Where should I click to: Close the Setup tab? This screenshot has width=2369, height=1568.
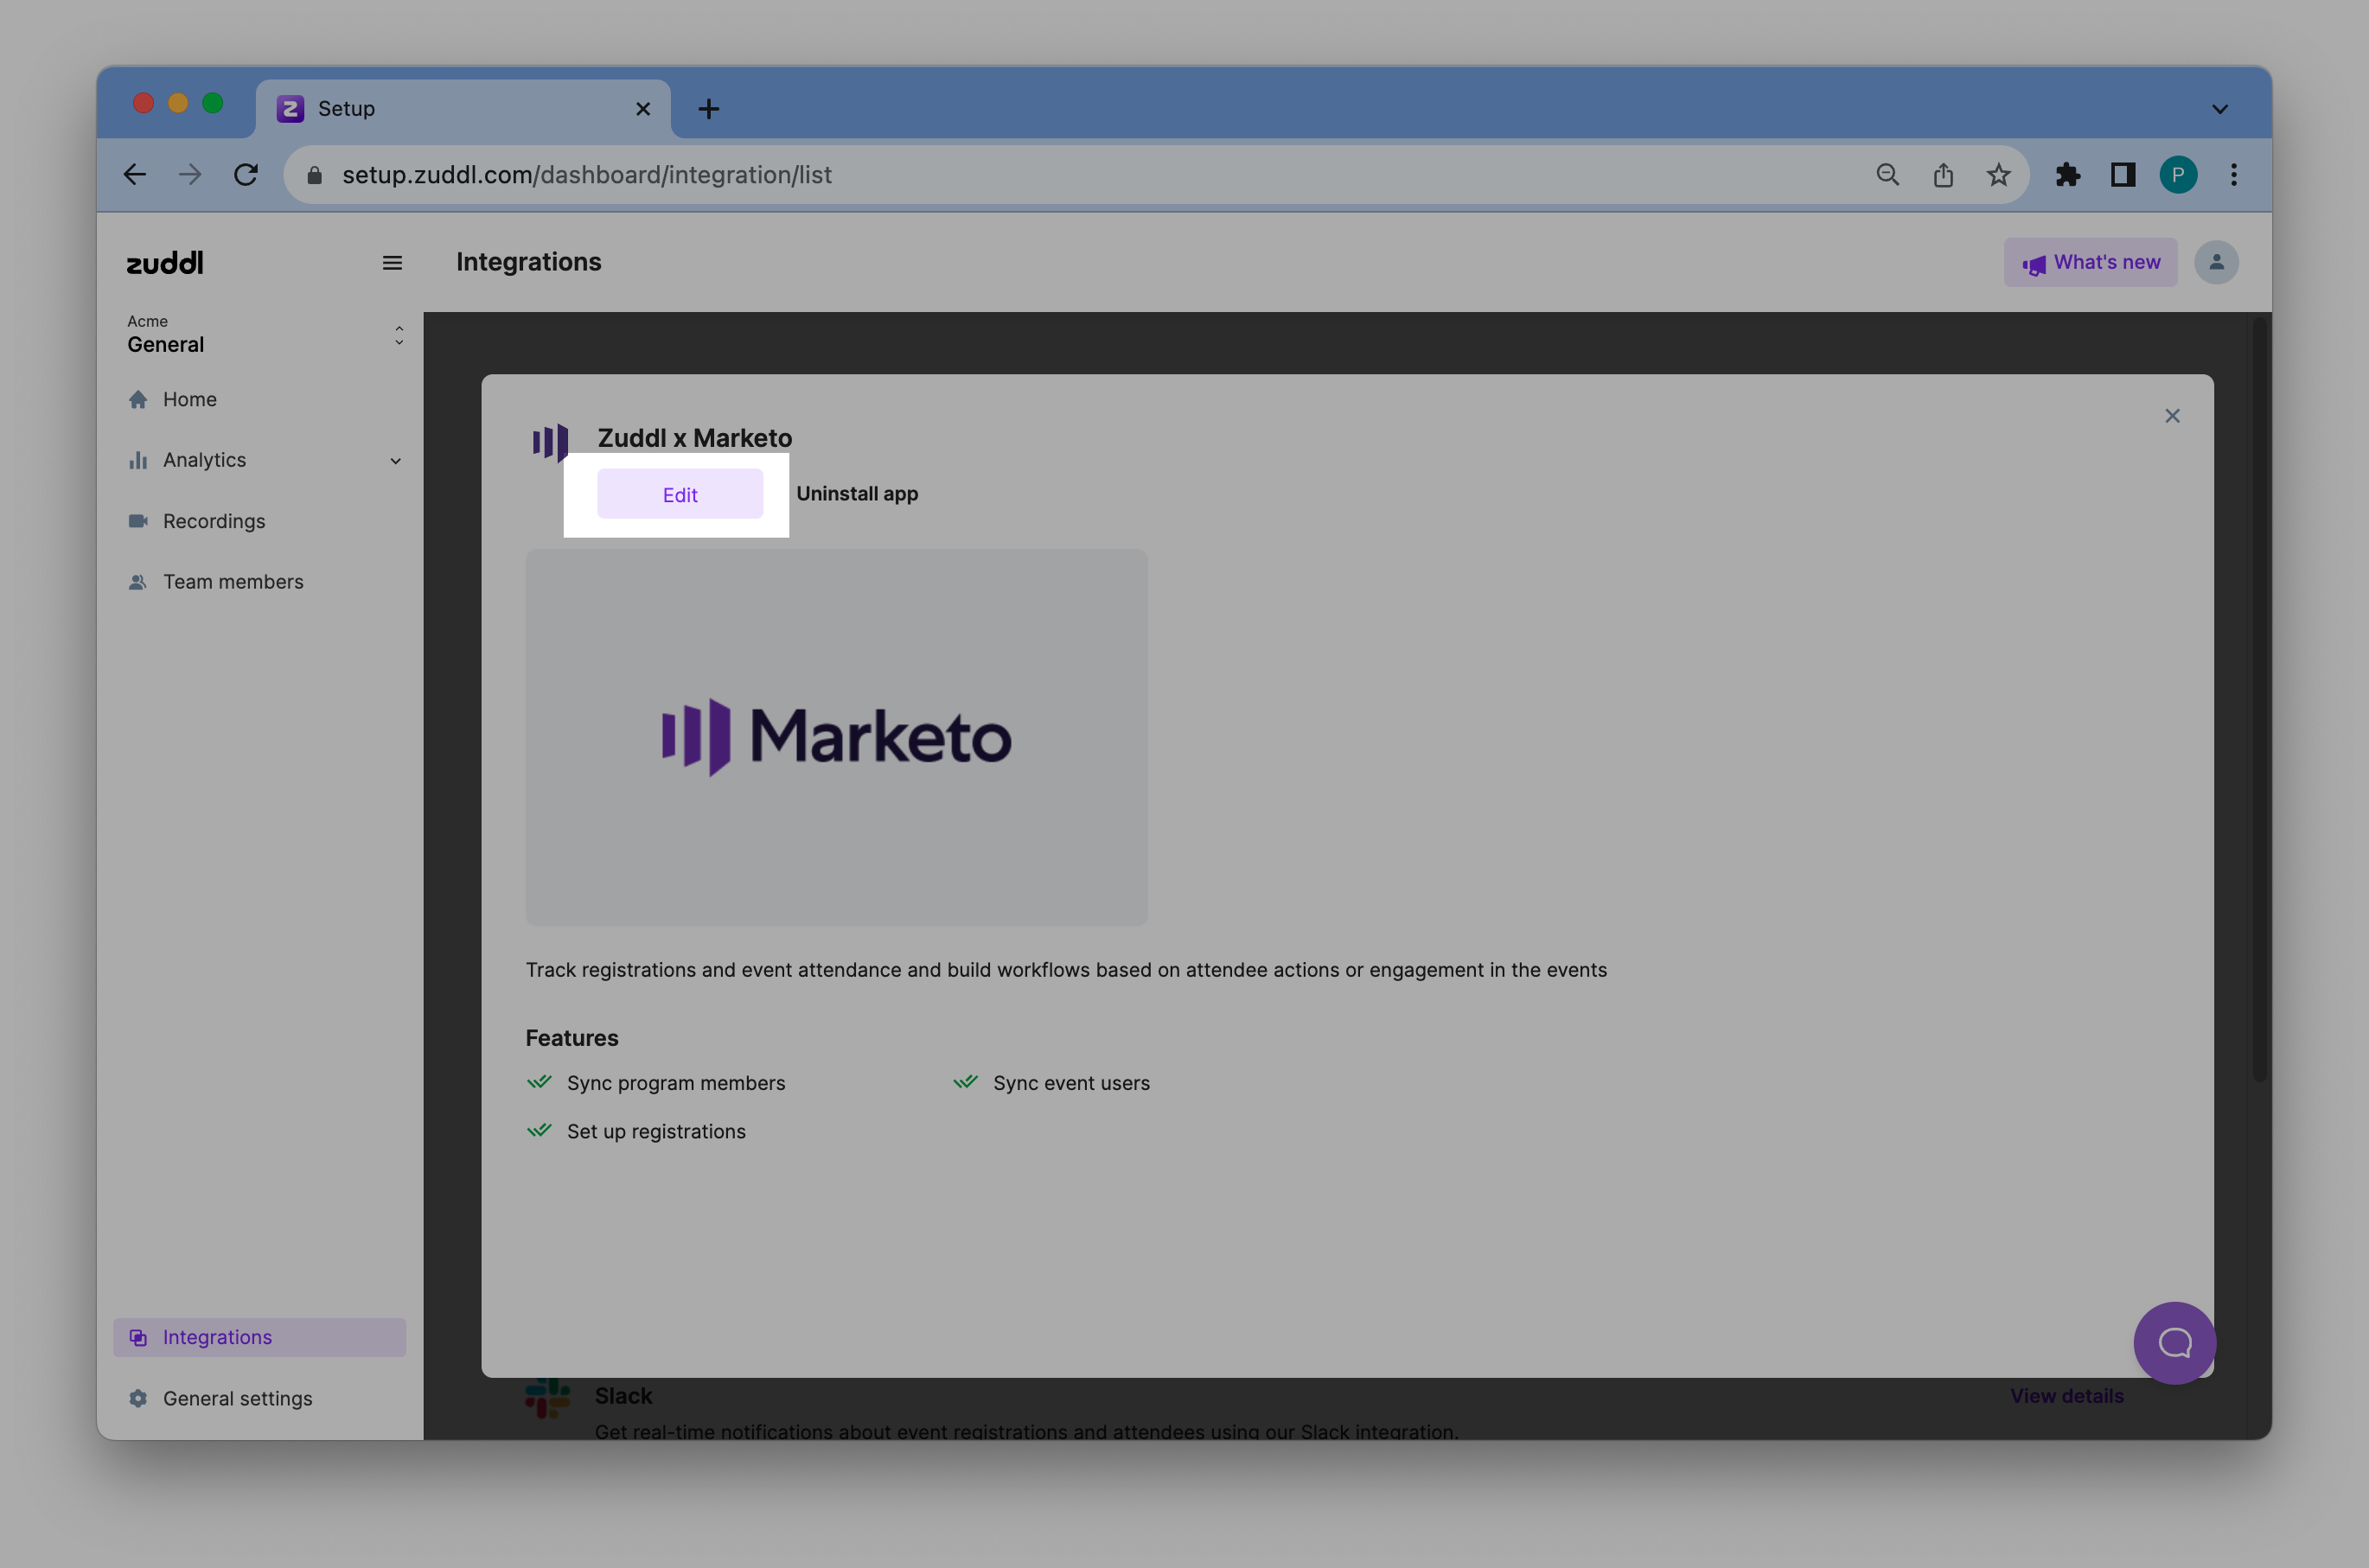643,108
